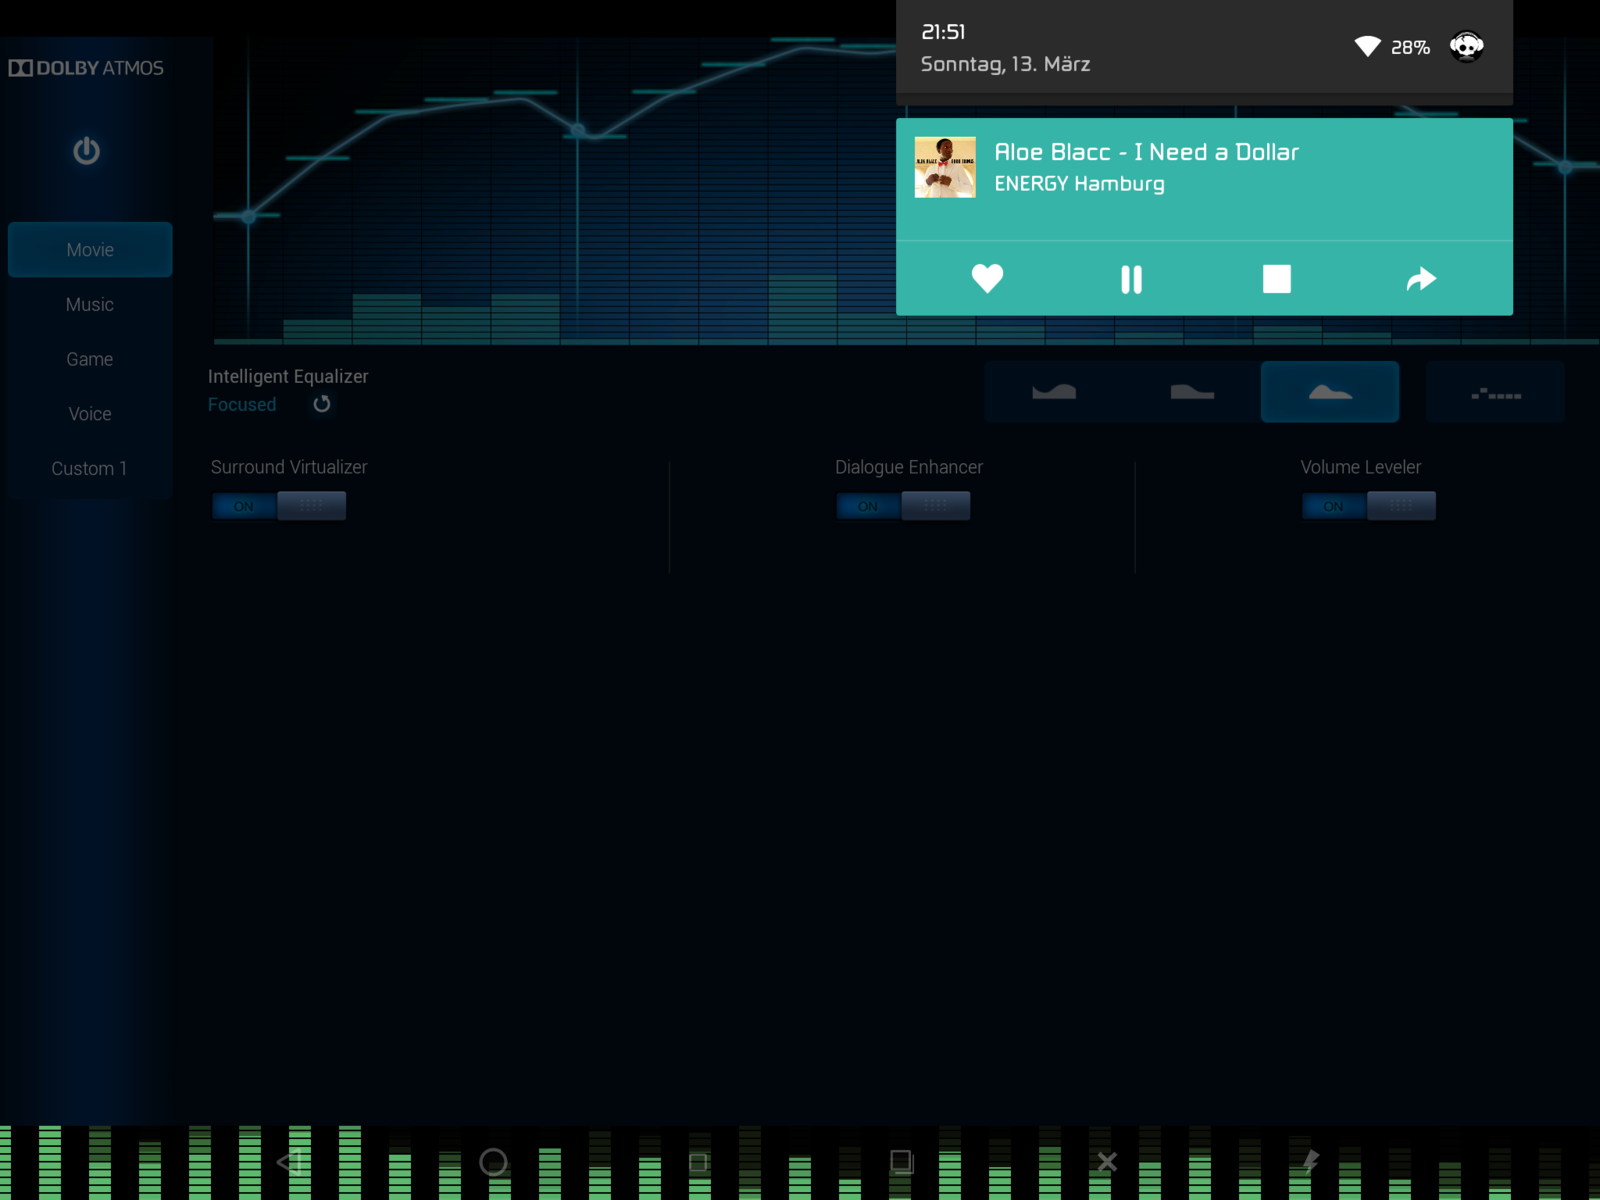Choose the highlighted Focused equalizer preset
Image resolution: width=1600 pixels, height=1200 pixels.
click(x=1329, y=392)
